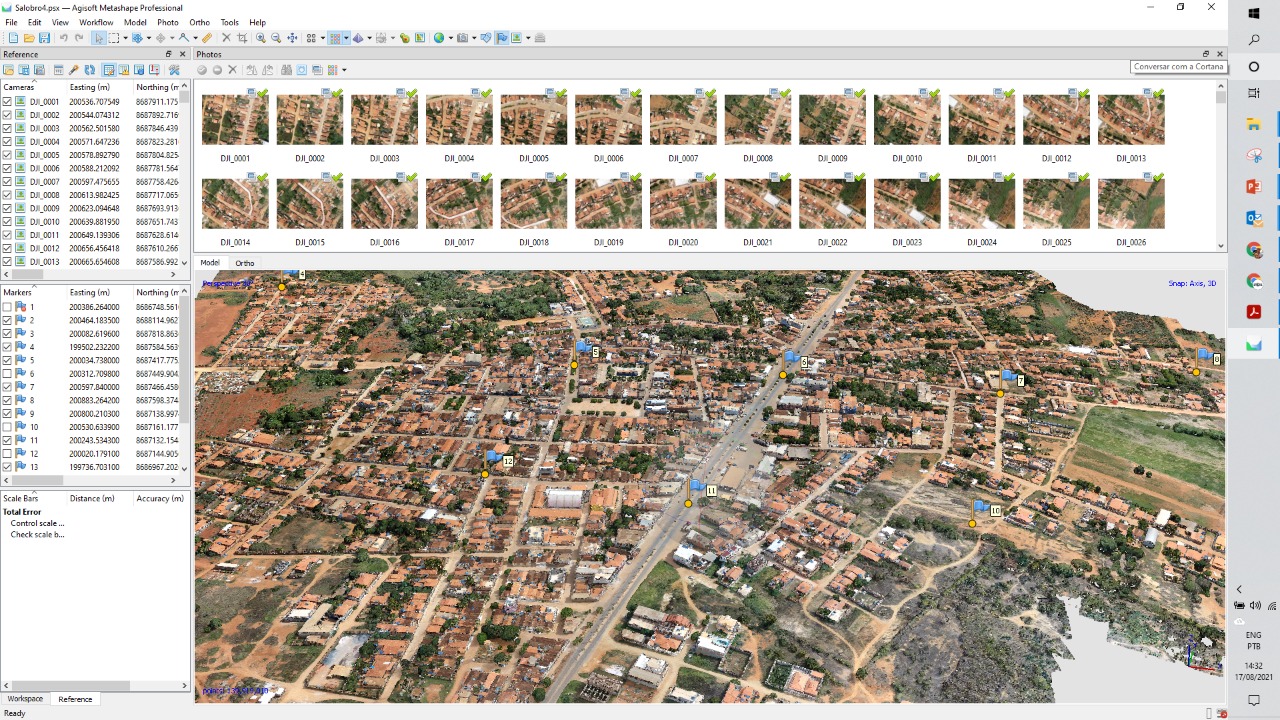
Task: Open the Model menu
Action: tap(135, 22)
